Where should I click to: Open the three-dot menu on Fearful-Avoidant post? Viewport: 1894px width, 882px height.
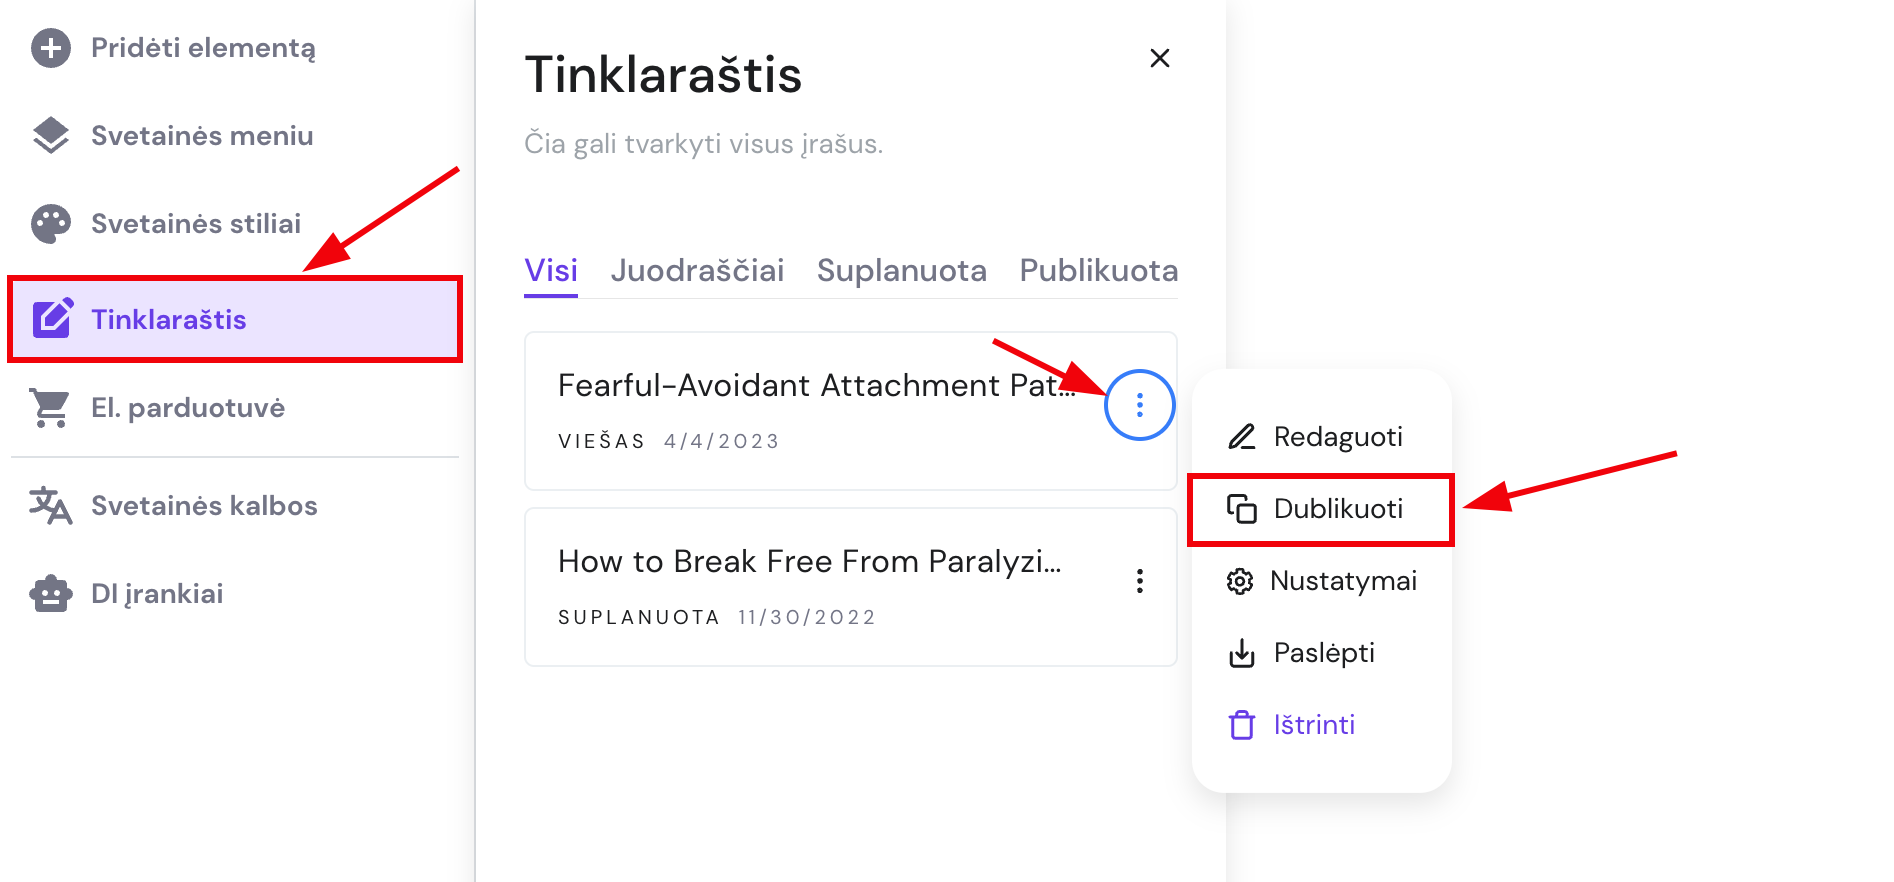click(1139, 405)
